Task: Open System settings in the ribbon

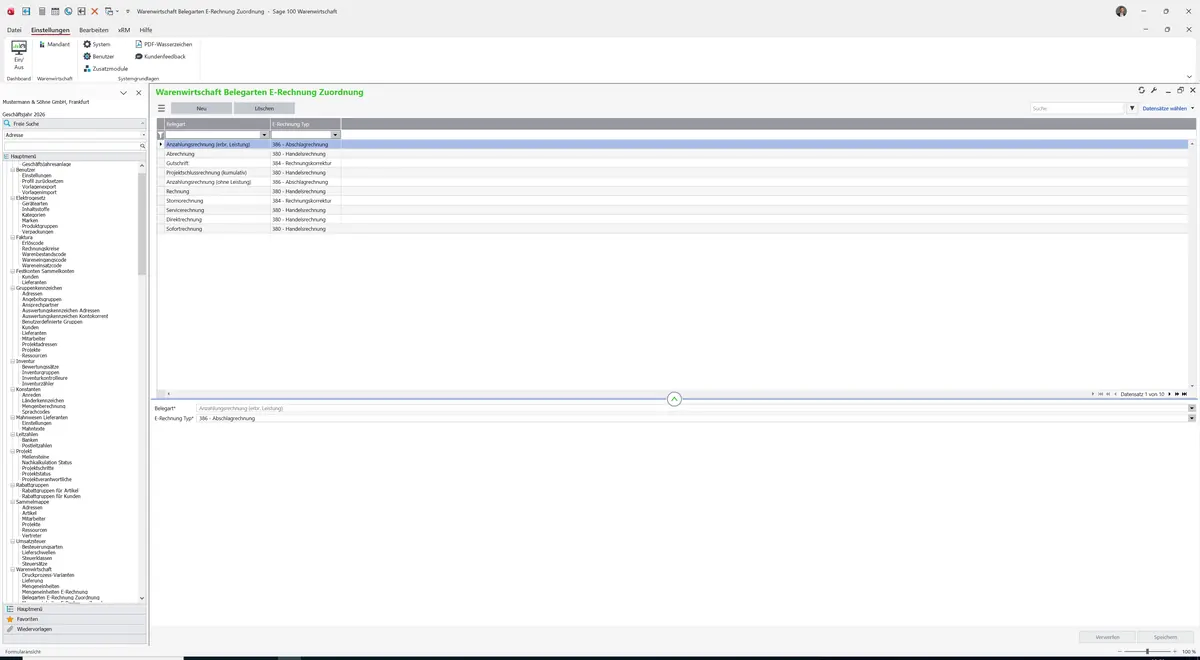Action: [x=97, y=44]
